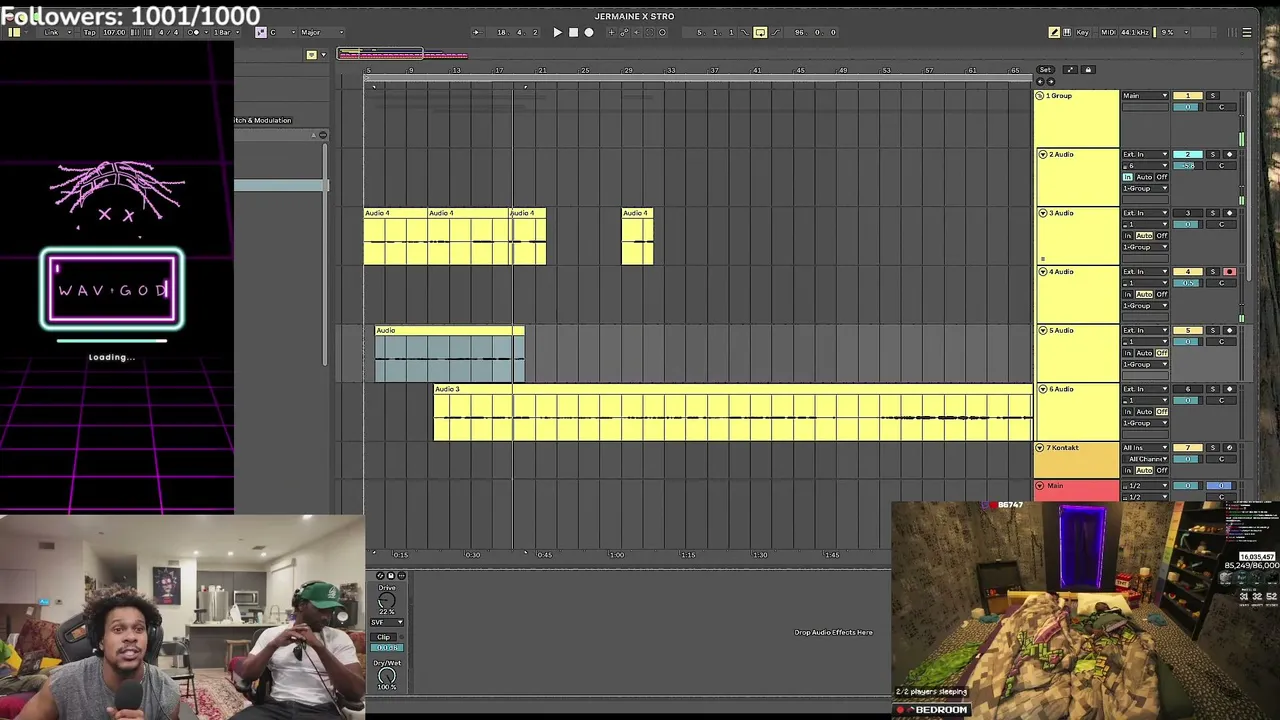Select the long Audio 3 clip
This screenshot has height=720, width=1280.
tap(733, 413)
